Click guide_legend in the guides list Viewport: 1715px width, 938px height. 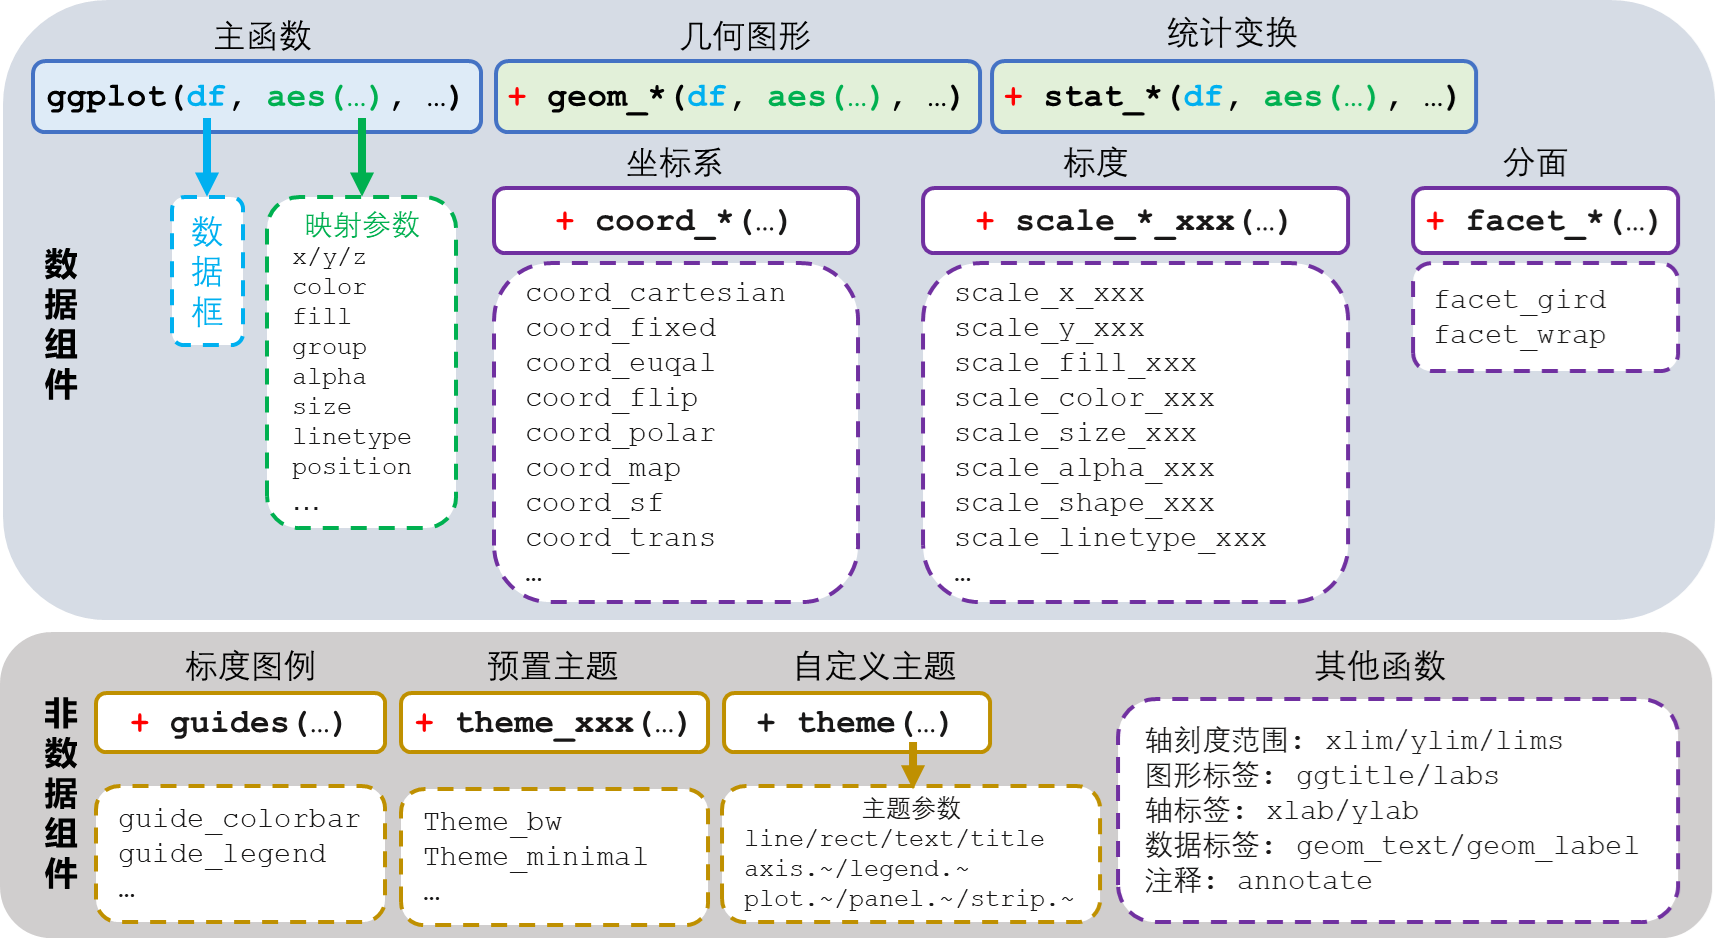tap(222, 854)
